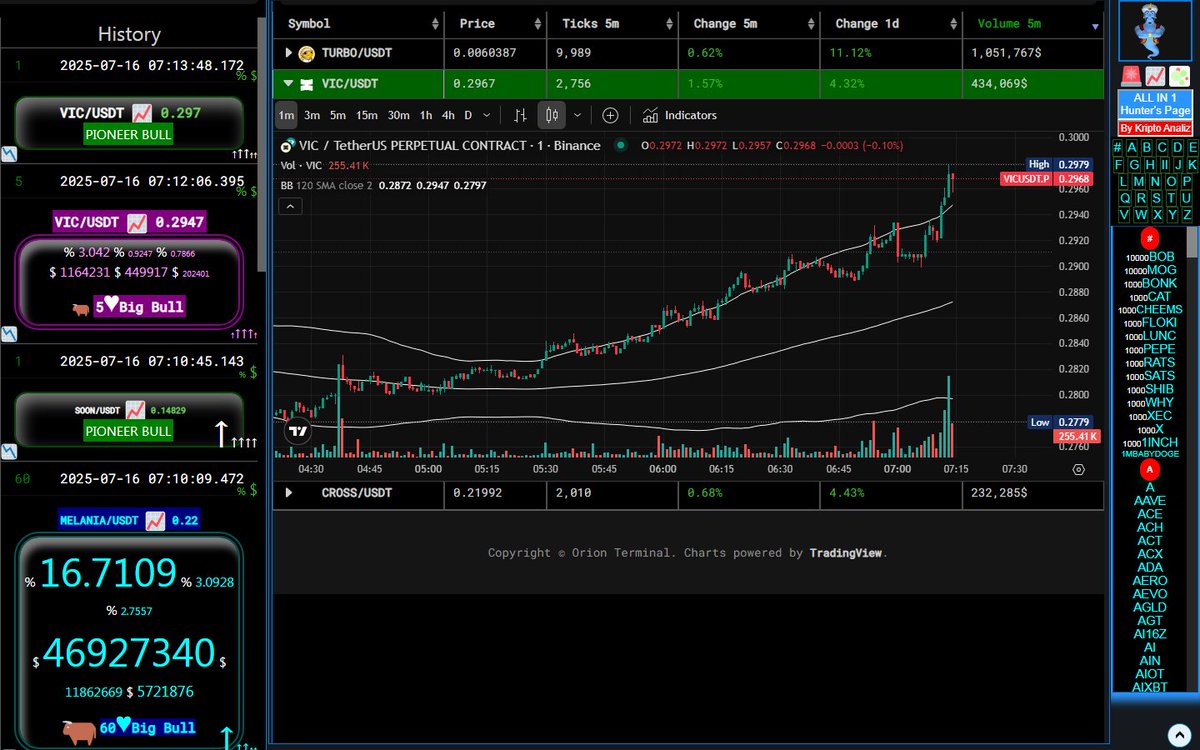Image resolution: width=1200 pixels, height=750 pixels.
Task: Click the genie avatar image
Action: tap(1155, 31)
